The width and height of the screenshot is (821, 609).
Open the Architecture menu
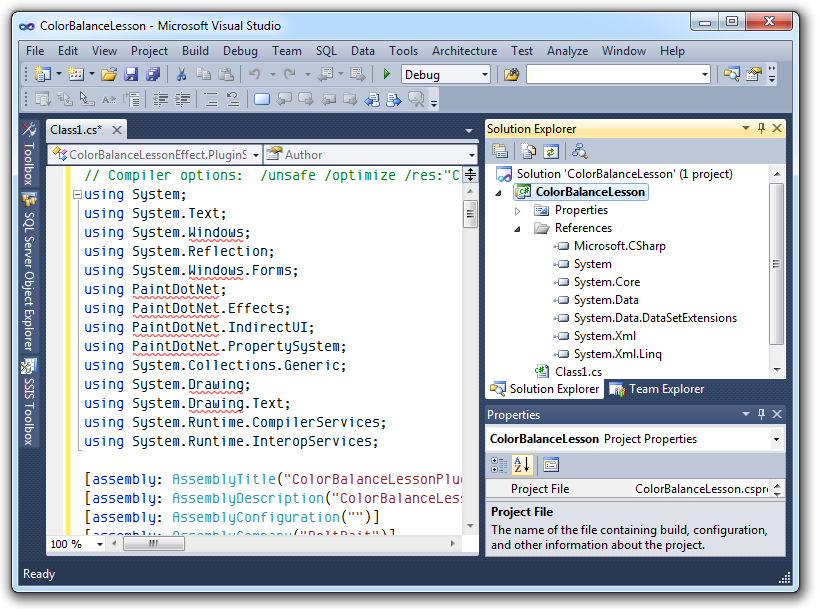pos(464,51)
